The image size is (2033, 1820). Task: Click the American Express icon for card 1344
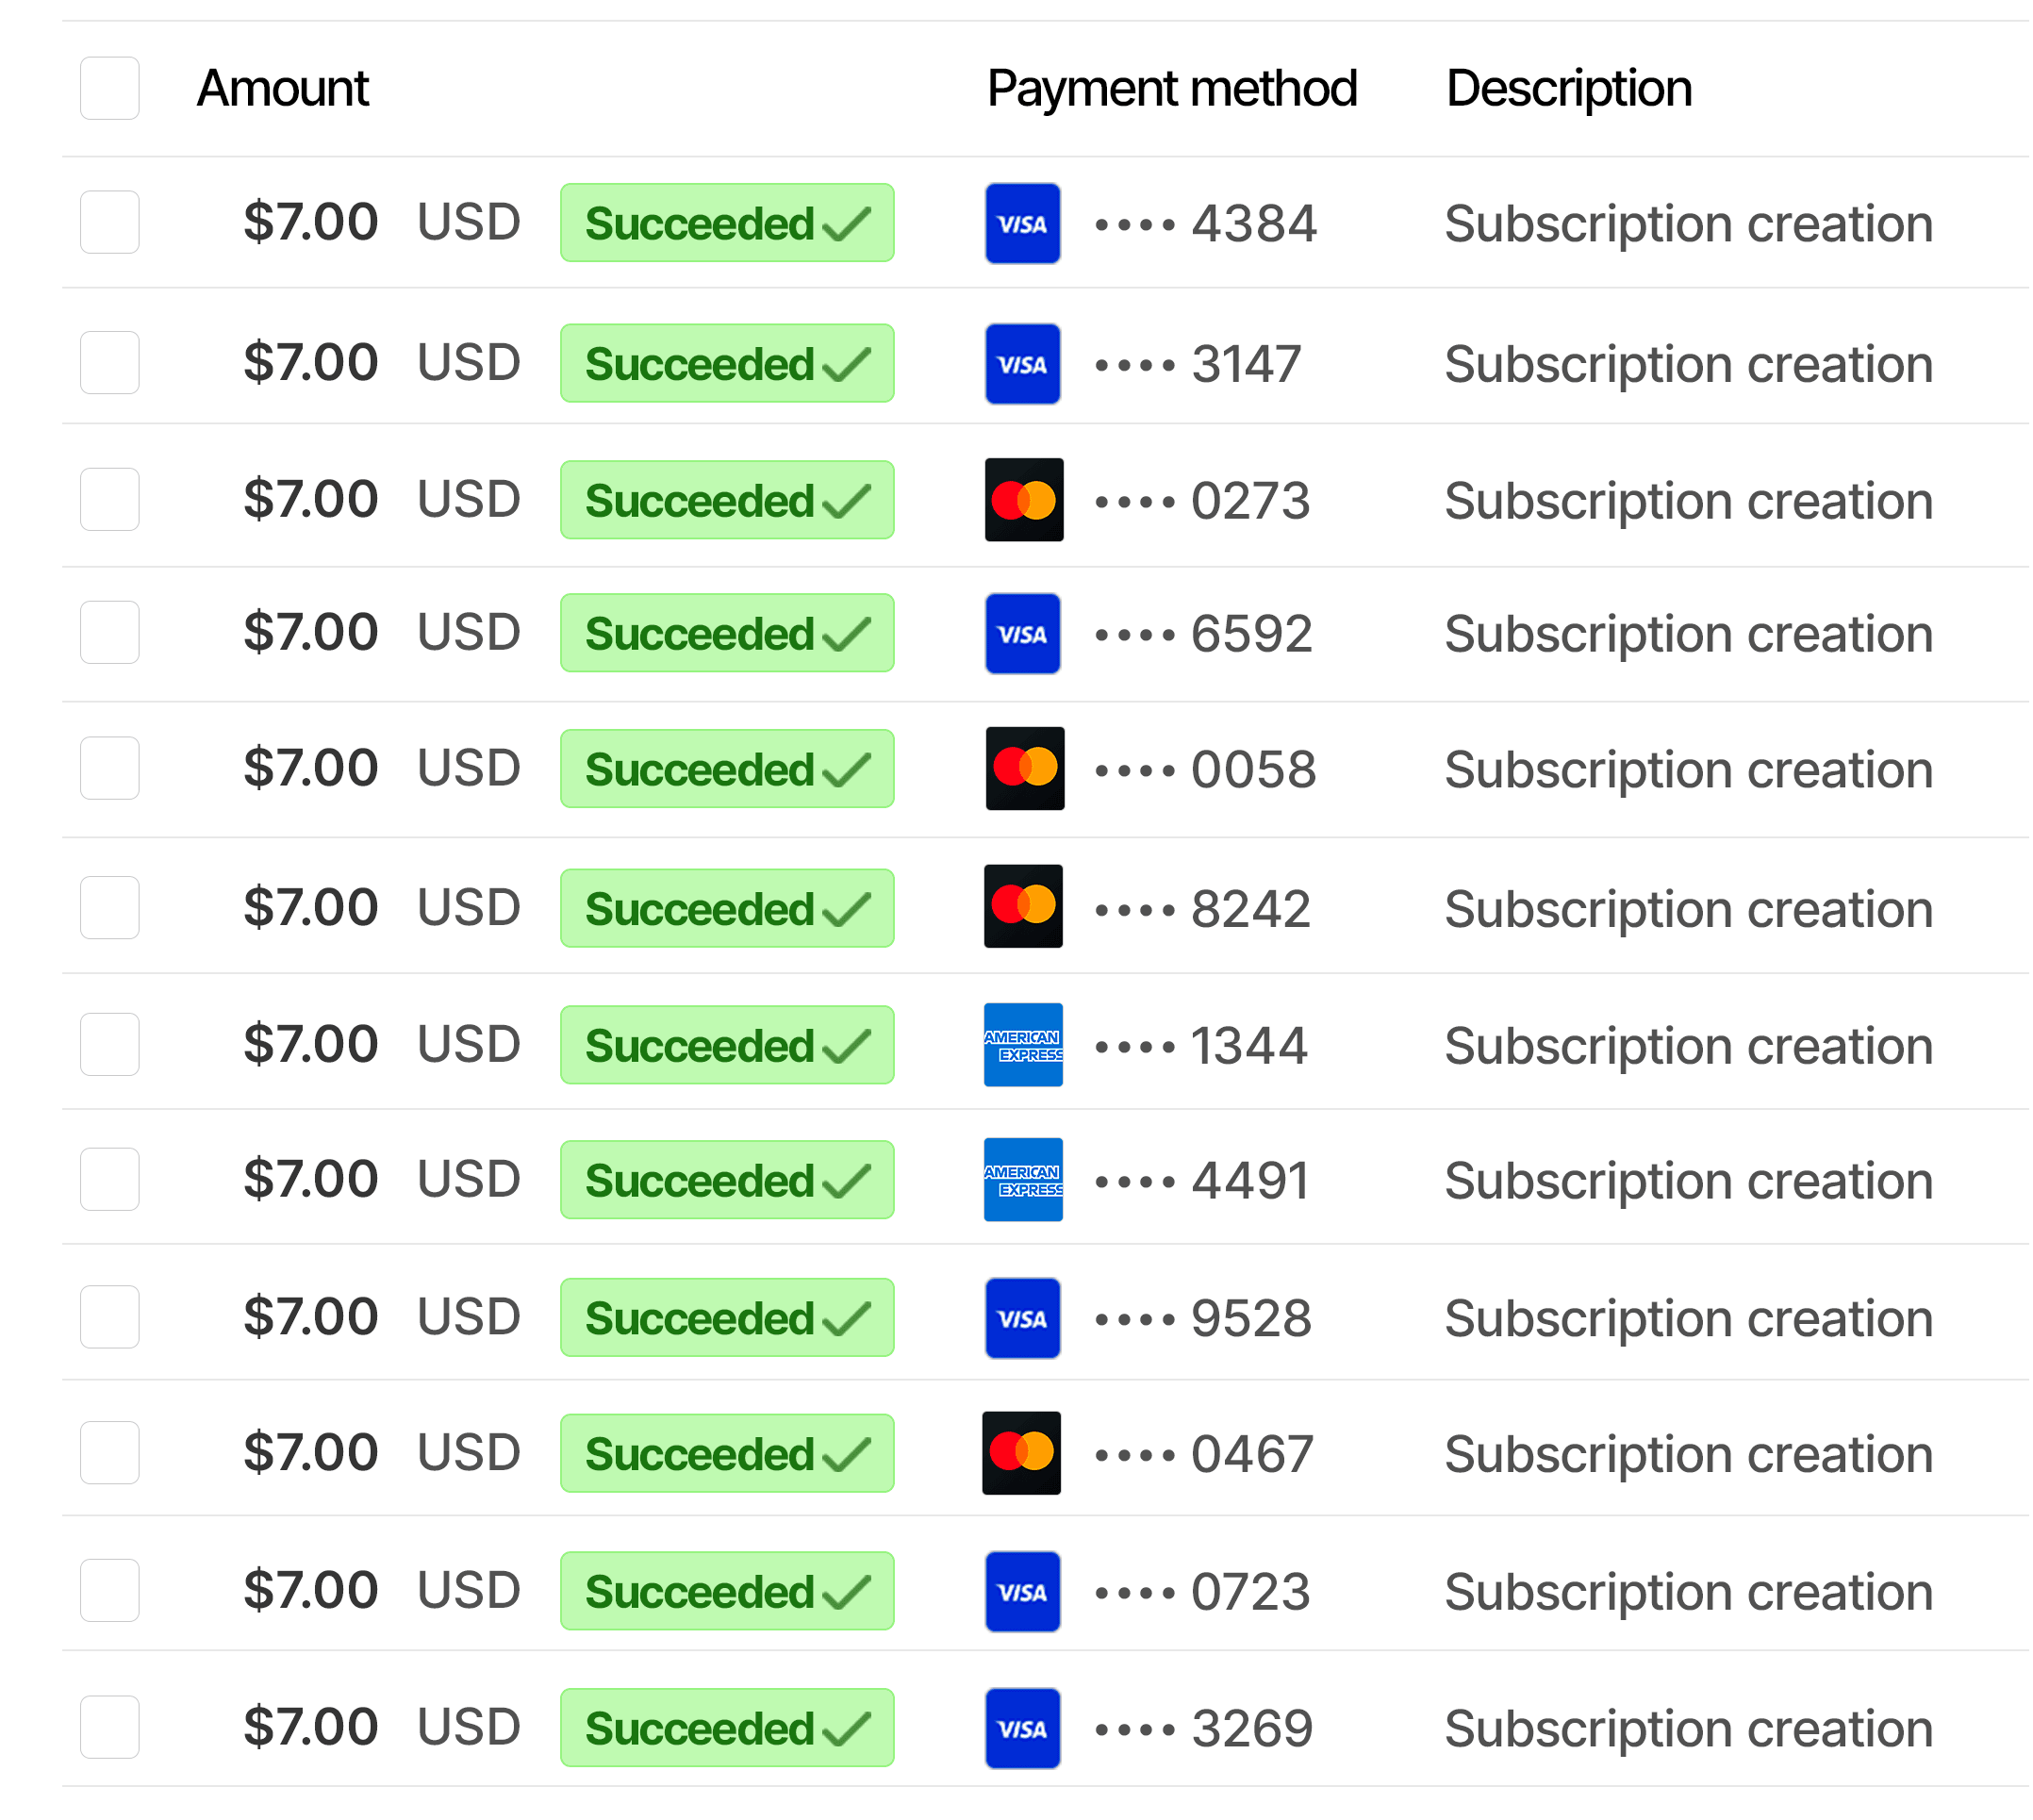coord(1022,1044)
